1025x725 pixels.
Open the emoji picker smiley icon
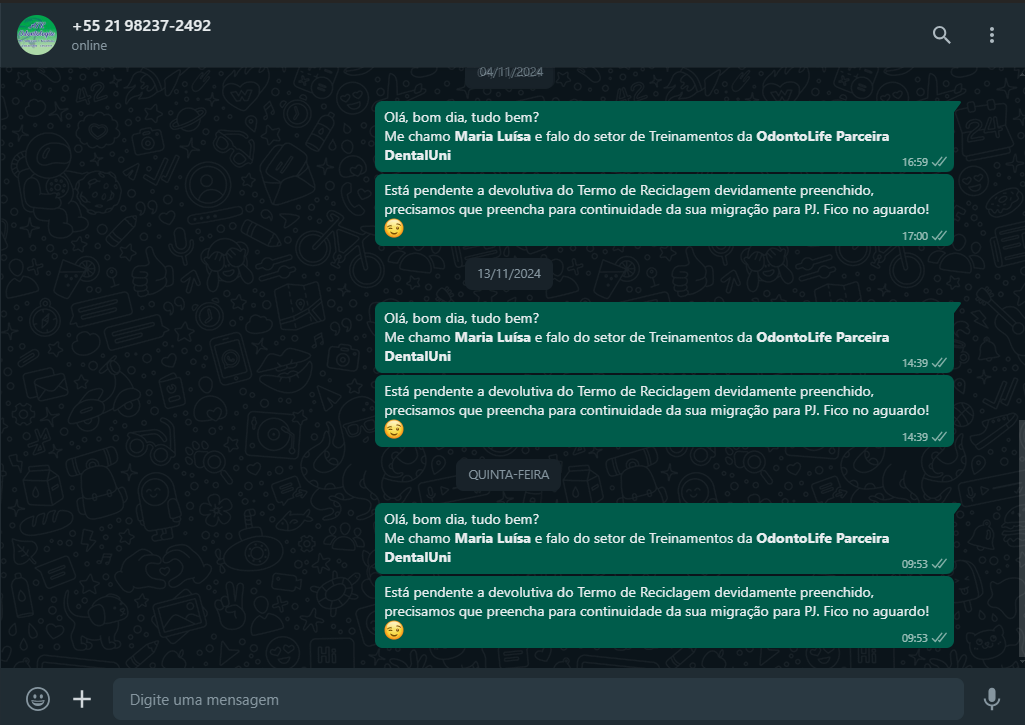pos(38,699)
